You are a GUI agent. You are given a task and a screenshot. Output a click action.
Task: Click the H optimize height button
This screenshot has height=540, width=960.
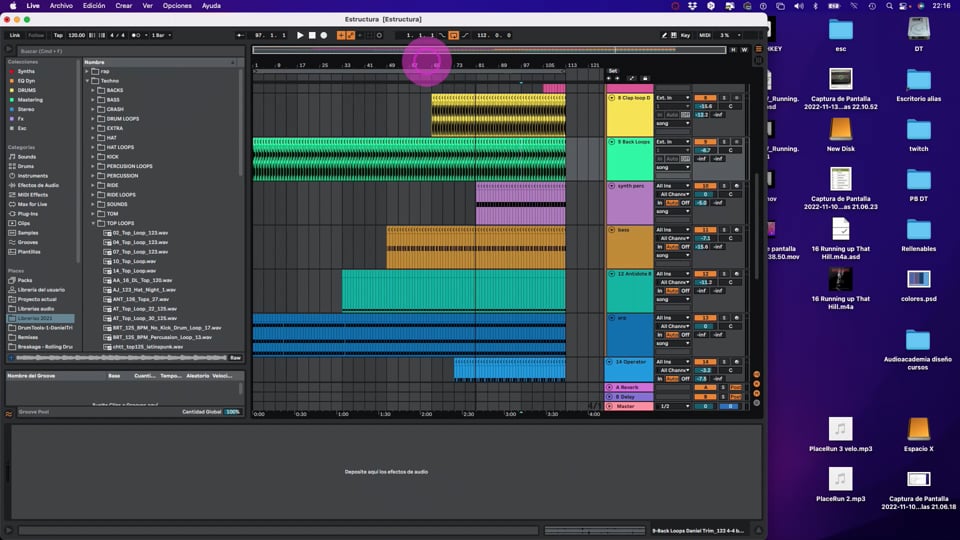[733, 50]
